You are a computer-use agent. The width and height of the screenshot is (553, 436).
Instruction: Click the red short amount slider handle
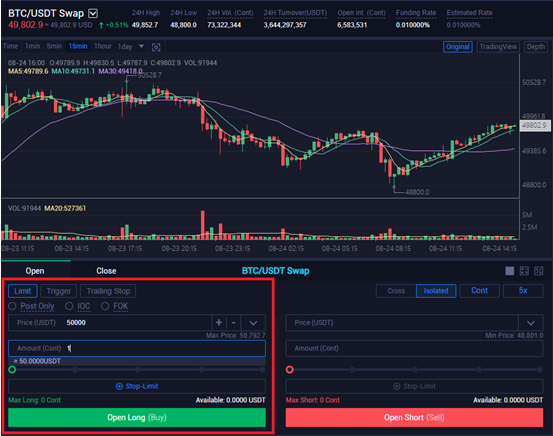(x=290, y=370)
